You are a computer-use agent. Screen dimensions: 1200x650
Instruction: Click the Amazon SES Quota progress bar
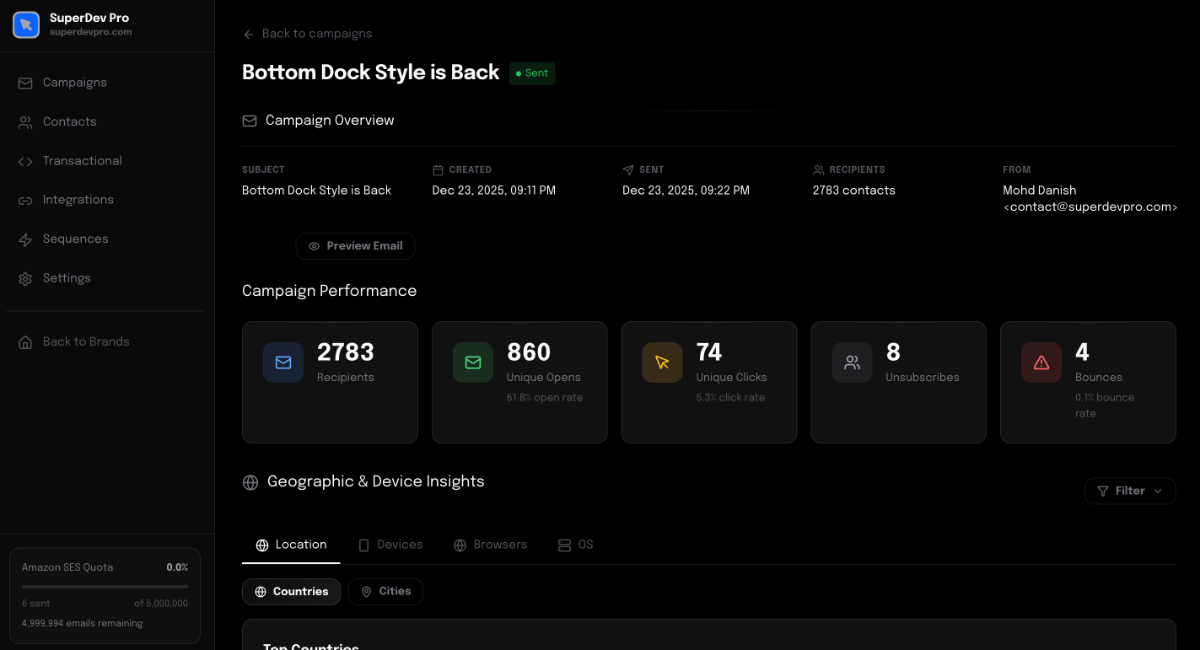[105, 586]
